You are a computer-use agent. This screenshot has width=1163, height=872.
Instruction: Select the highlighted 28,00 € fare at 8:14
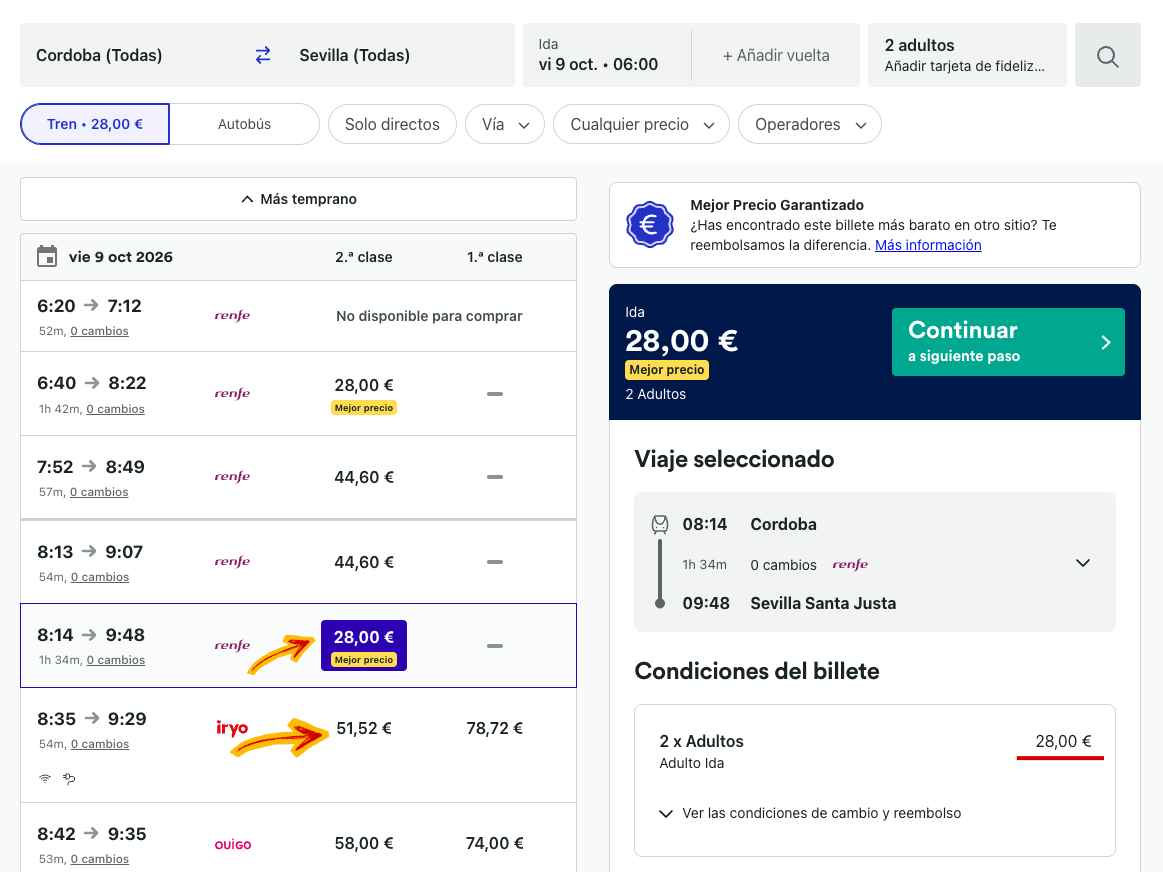363,645
